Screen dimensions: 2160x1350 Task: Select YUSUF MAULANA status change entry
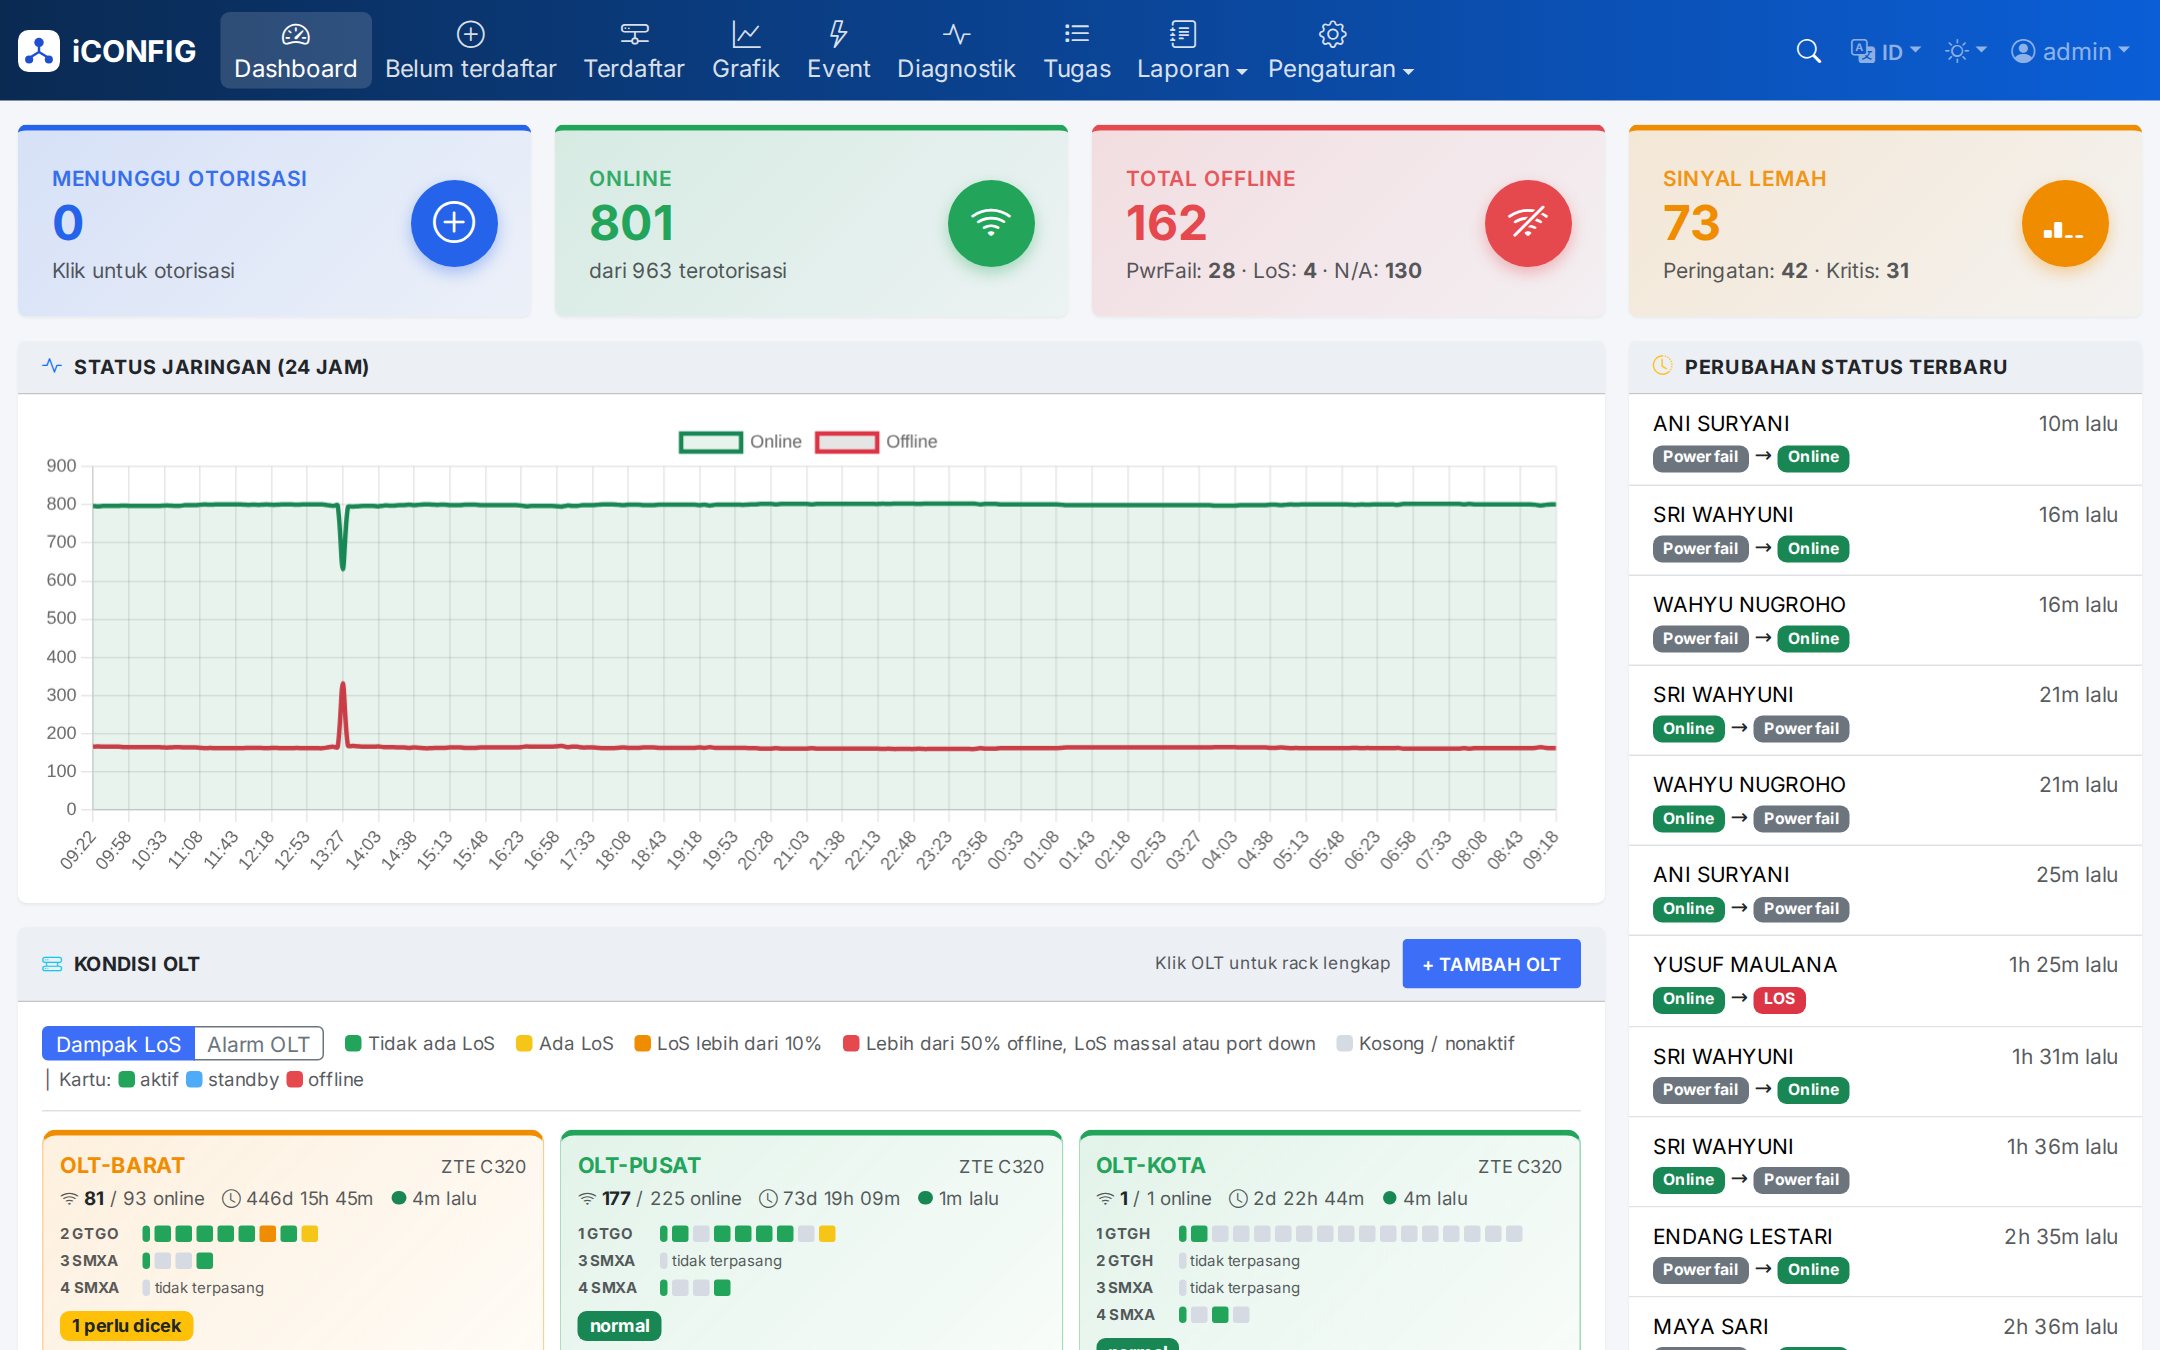click(x=1885, y=981)
